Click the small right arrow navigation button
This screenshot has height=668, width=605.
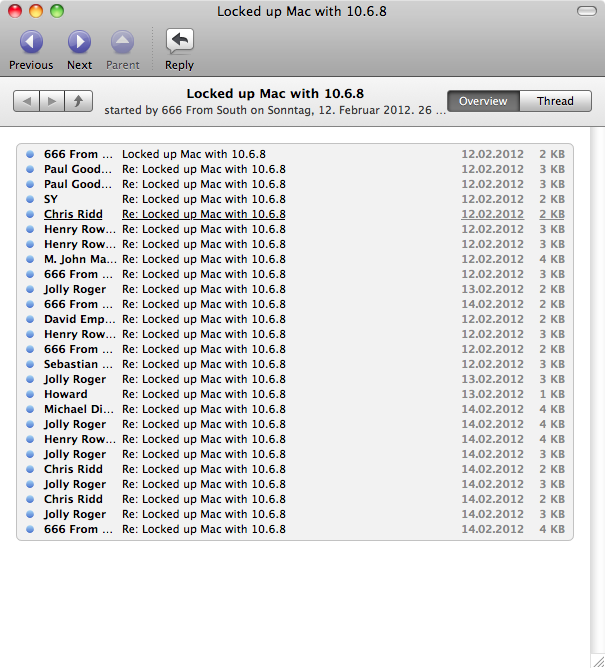coord(52,101)
